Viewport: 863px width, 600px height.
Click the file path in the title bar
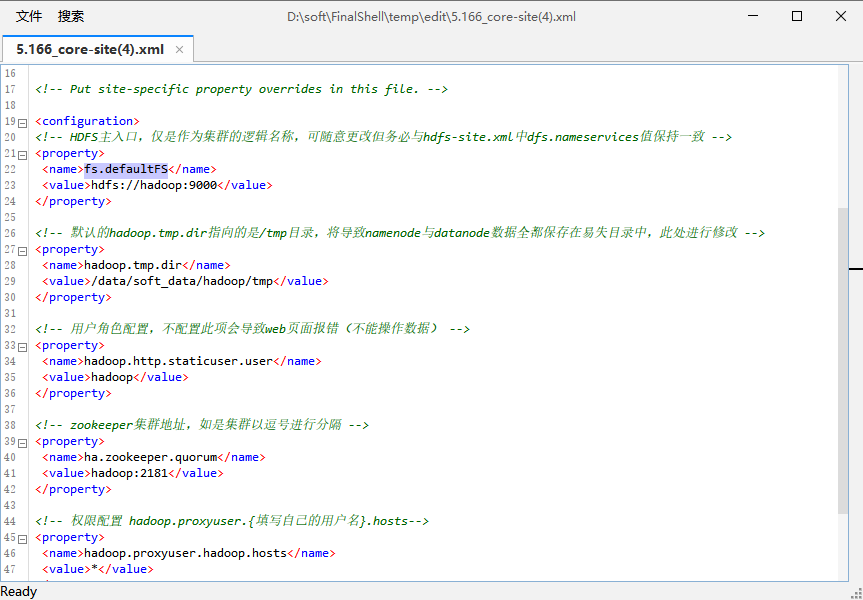click(x=432, y=16)
